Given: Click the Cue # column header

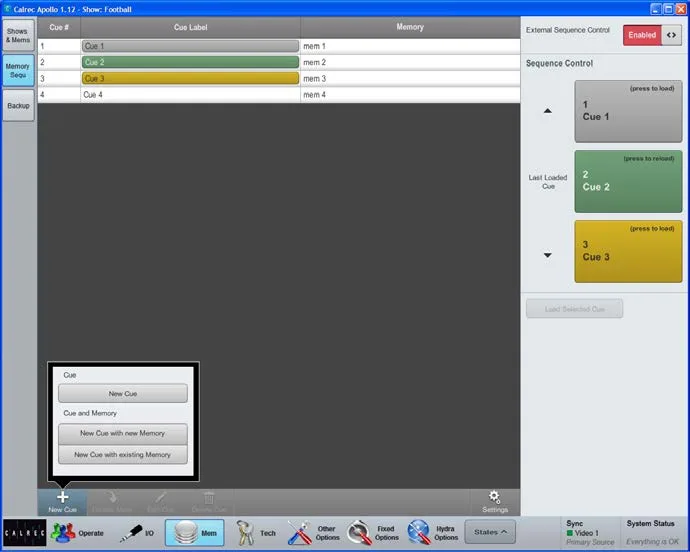Looking at the screenshot, I should click(59, 27).
